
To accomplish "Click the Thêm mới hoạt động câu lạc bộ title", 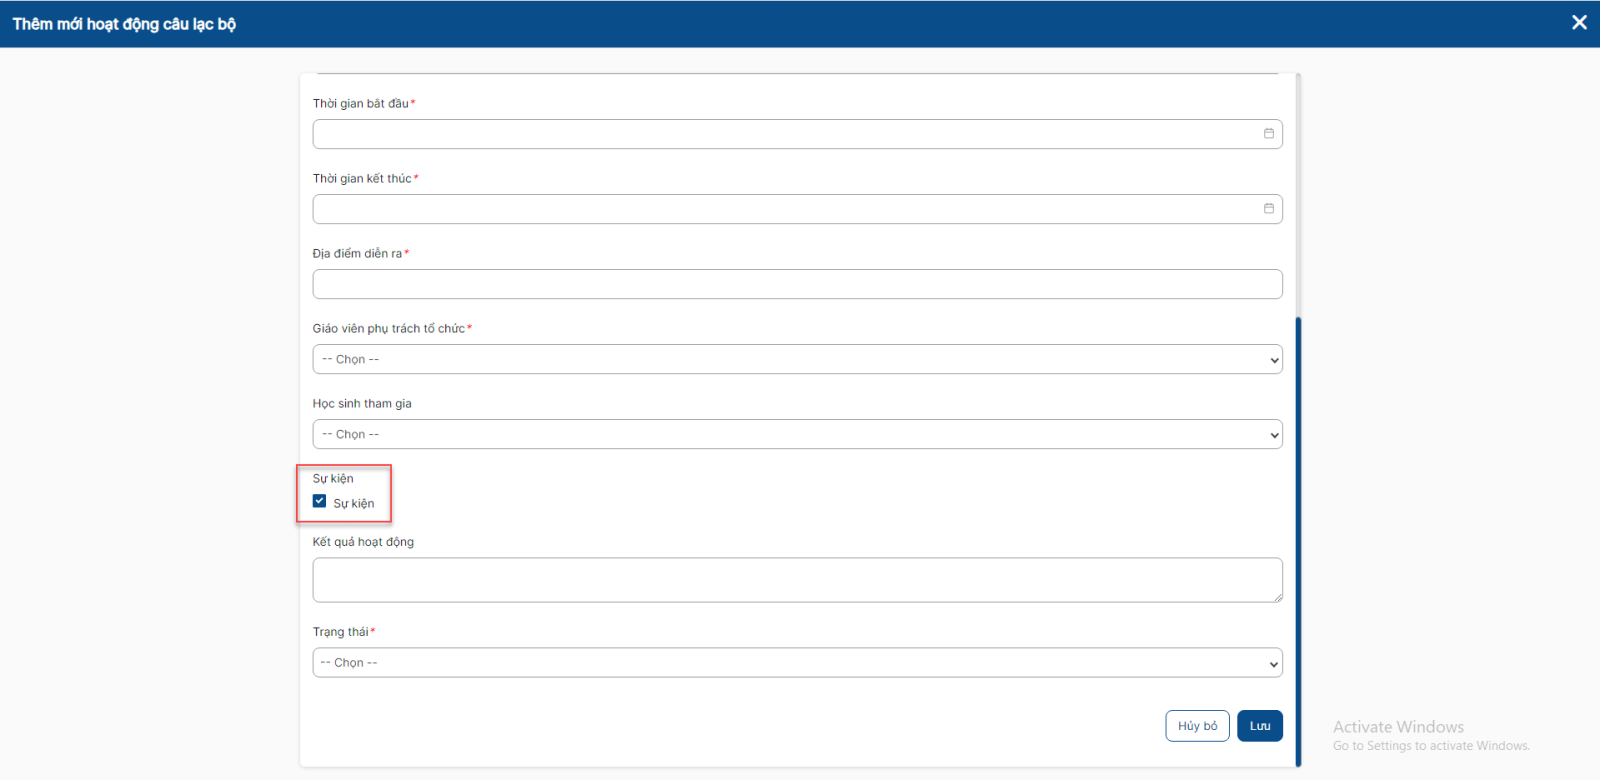I will coord(124,24).
